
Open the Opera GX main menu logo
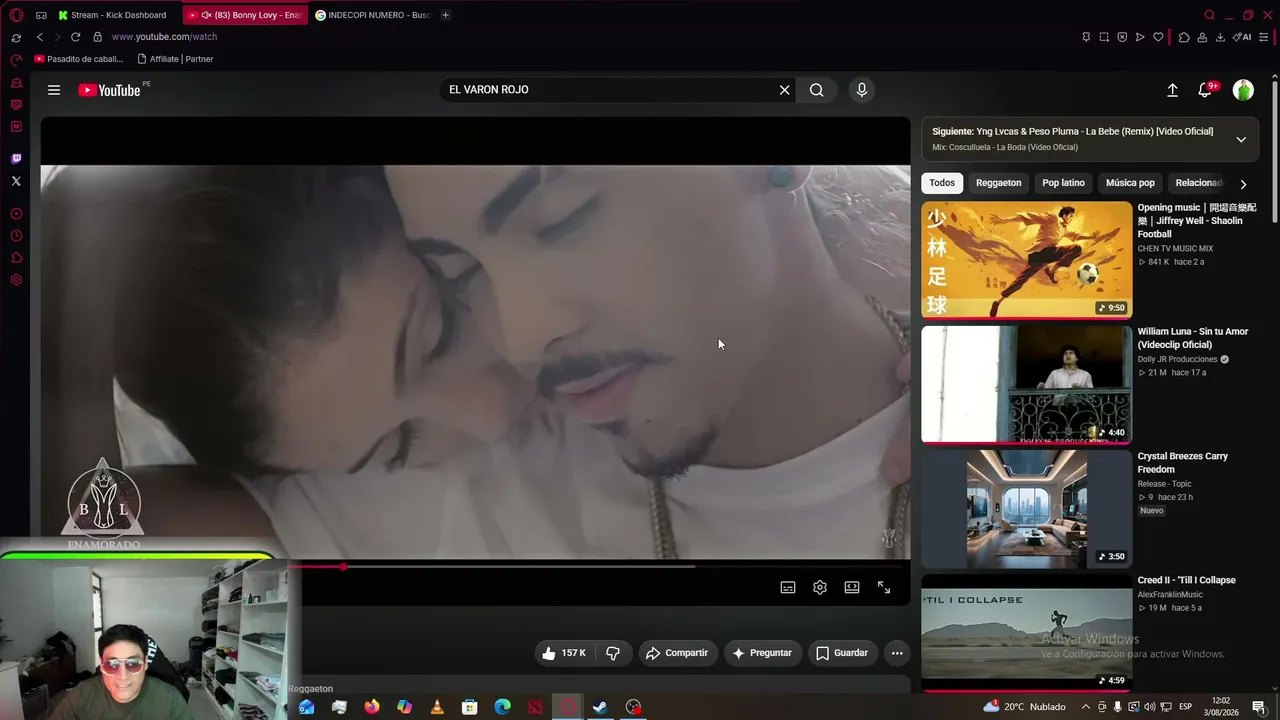[16, 15]
